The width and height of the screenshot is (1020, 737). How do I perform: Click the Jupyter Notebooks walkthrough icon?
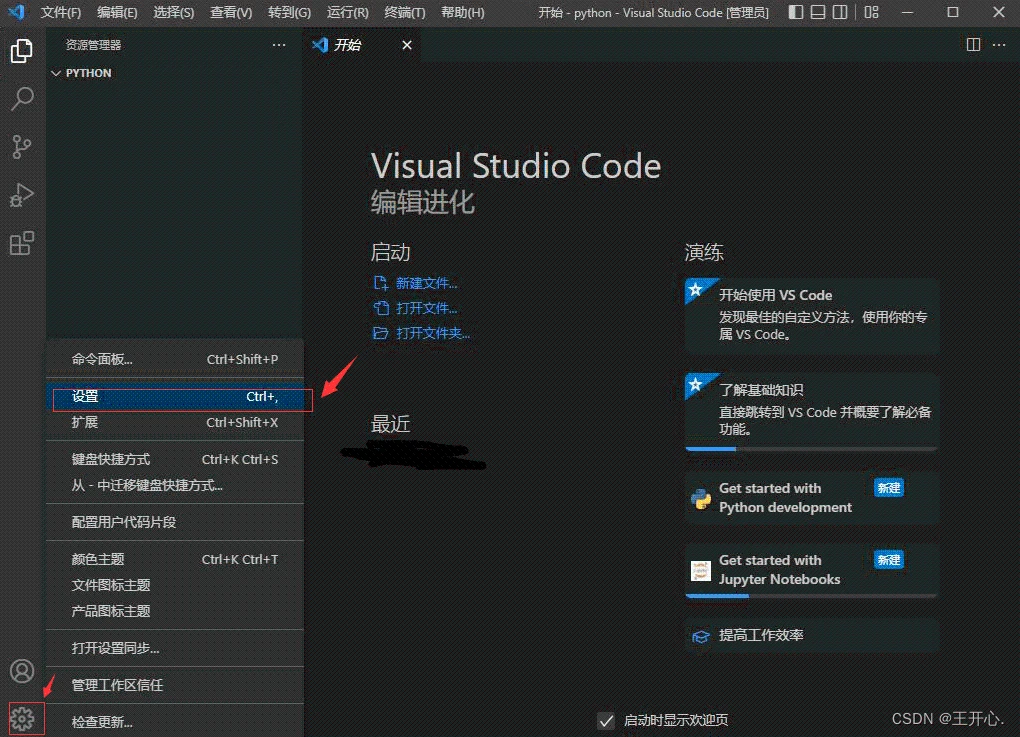[701, 571]
